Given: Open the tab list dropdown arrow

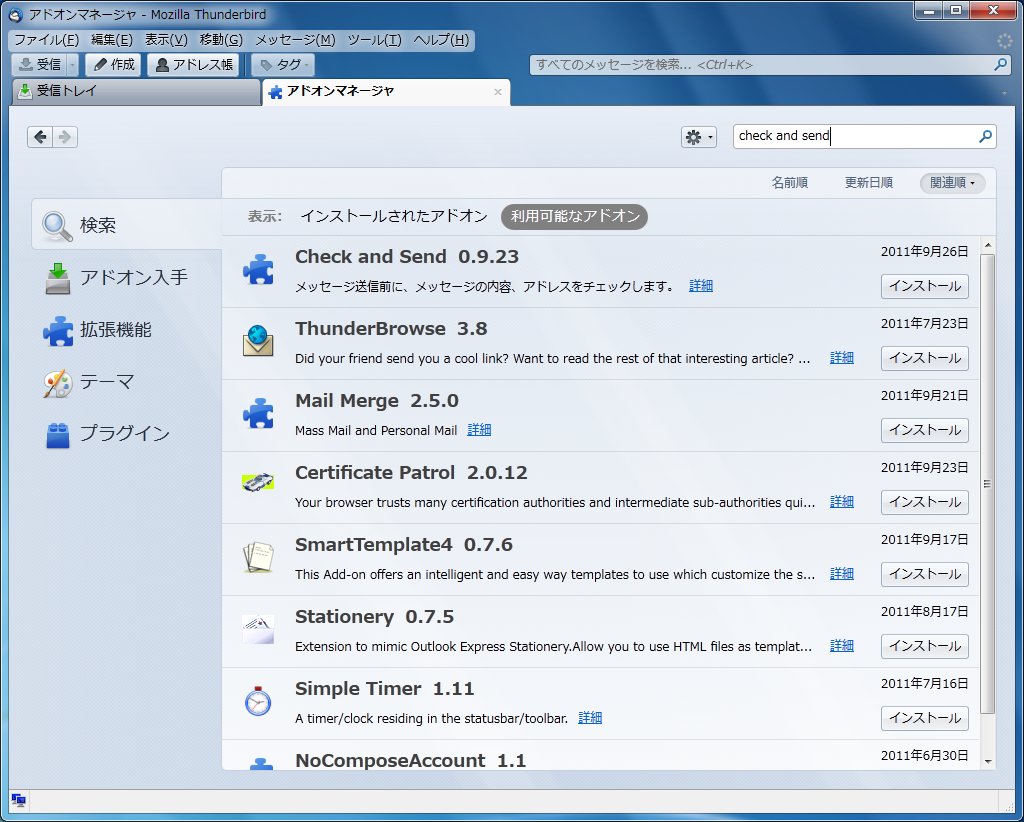Looking at the screenshot, I should point(1004,93).
